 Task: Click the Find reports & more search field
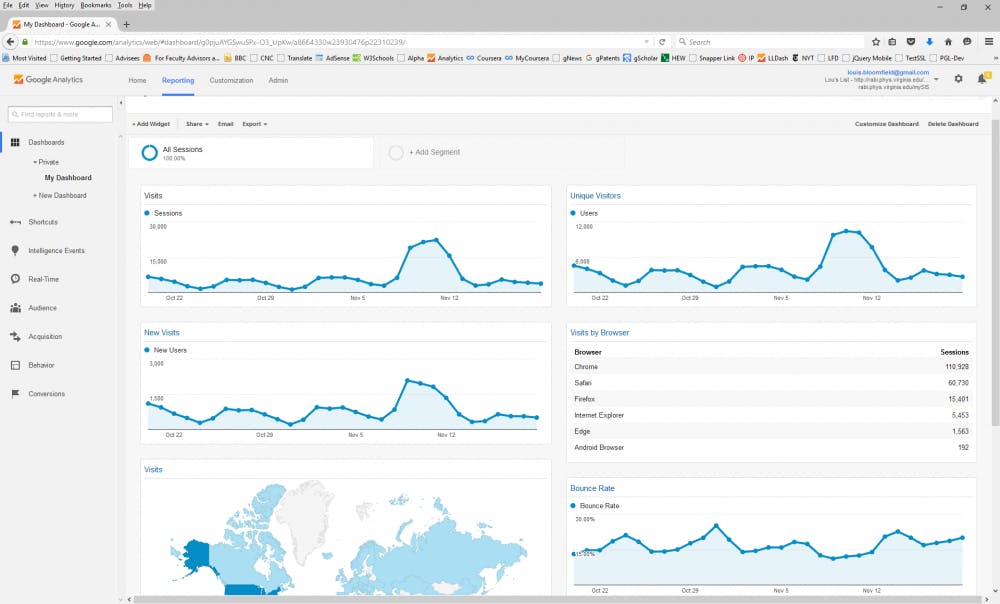(x=59, y=114)
